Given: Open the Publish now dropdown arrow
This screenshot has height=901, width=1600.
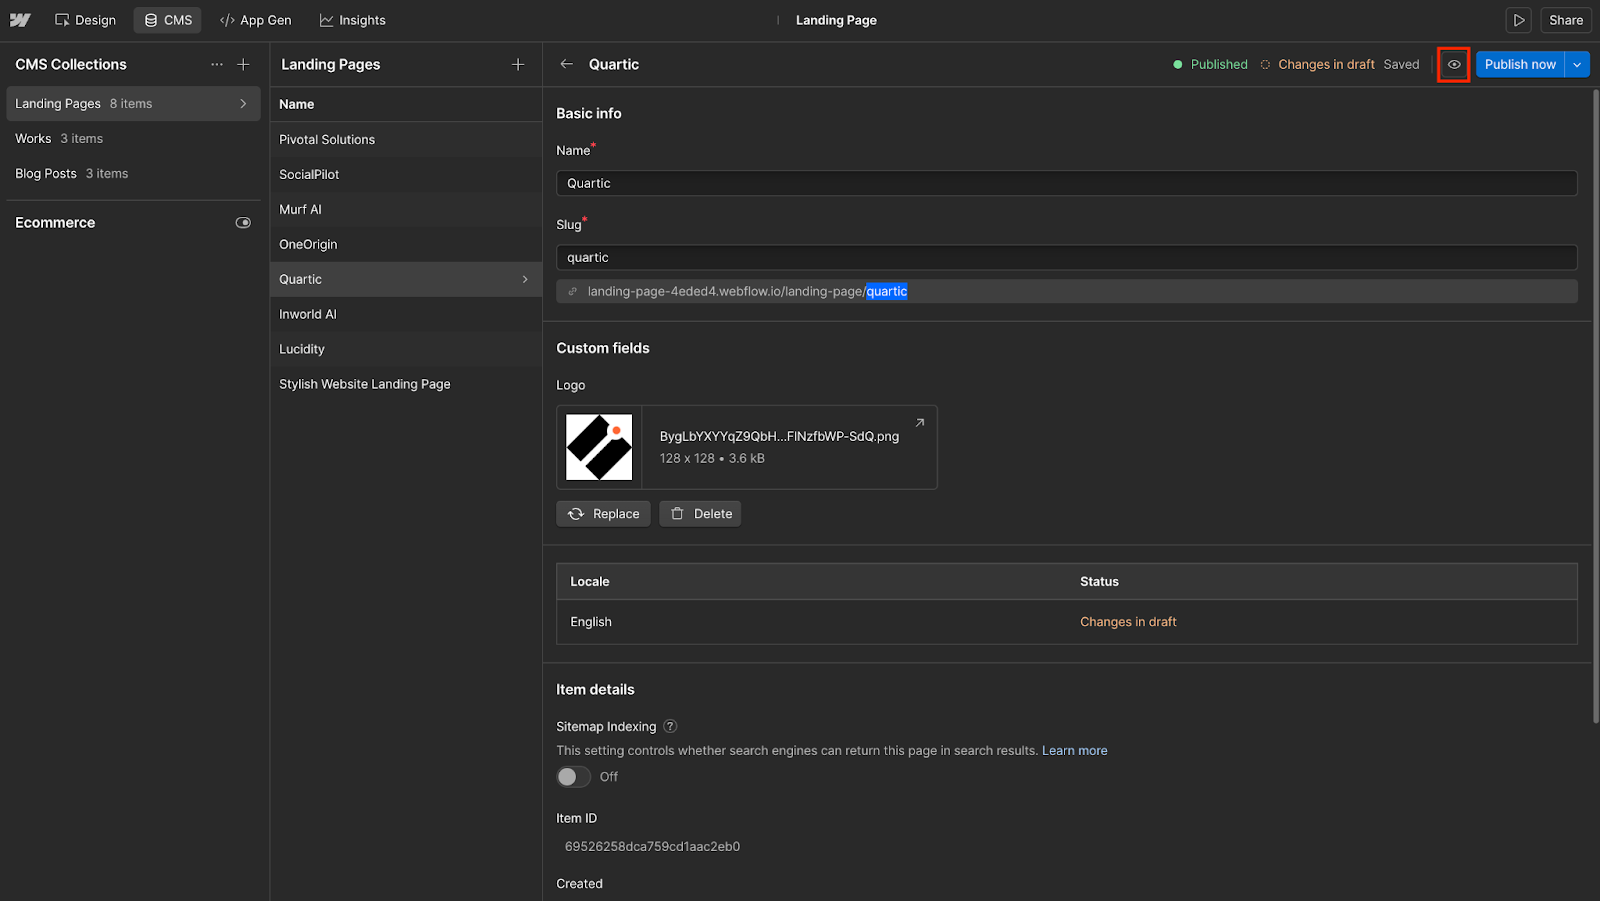Looking at the screenshot, I should tap(1577, 64).
